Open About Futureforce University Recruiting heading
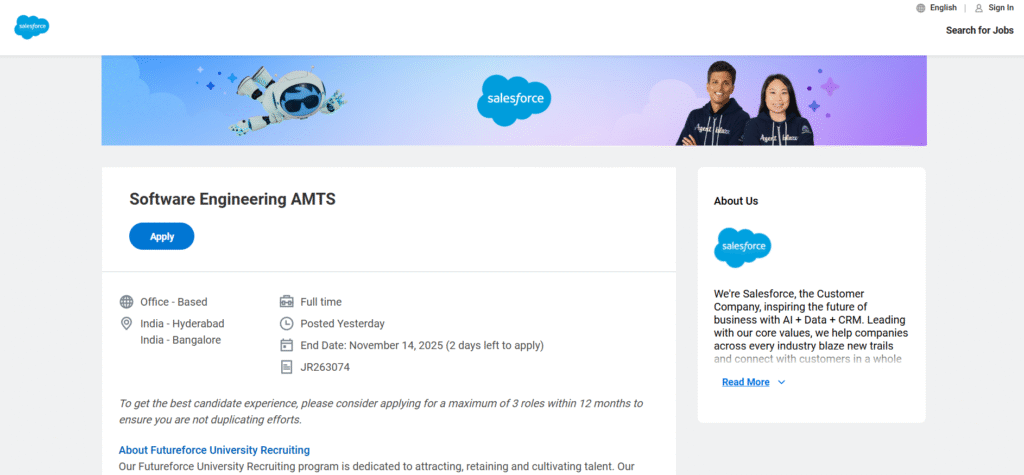 (x=214, y=450)
